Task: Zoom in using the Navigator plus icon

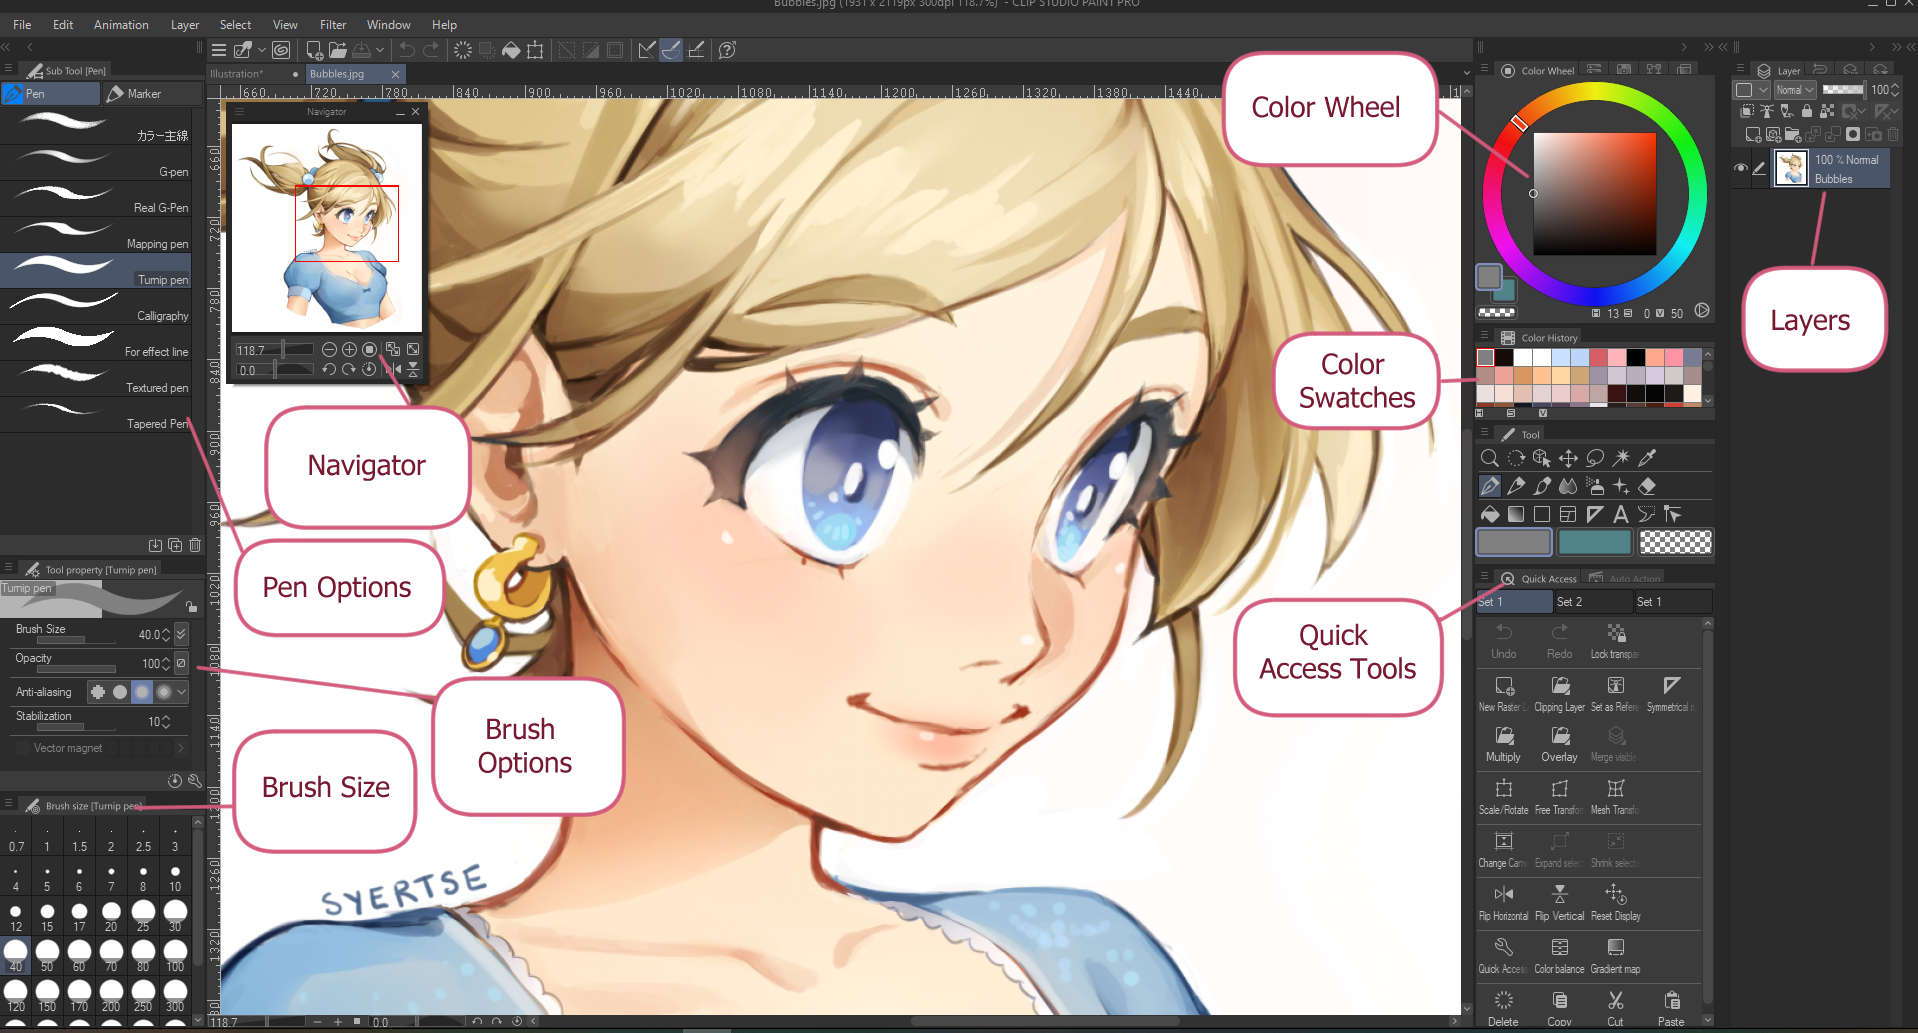Action: coord(349,349)
